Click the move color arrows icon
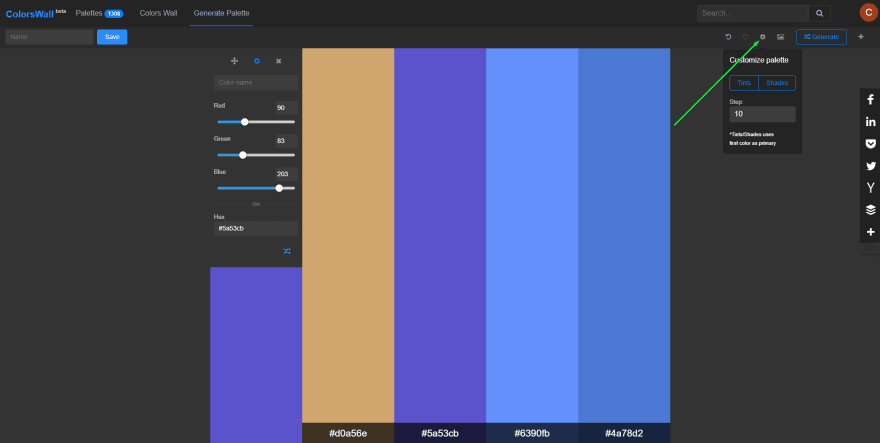The image size is (880, 443). click(x=235, y=61)
